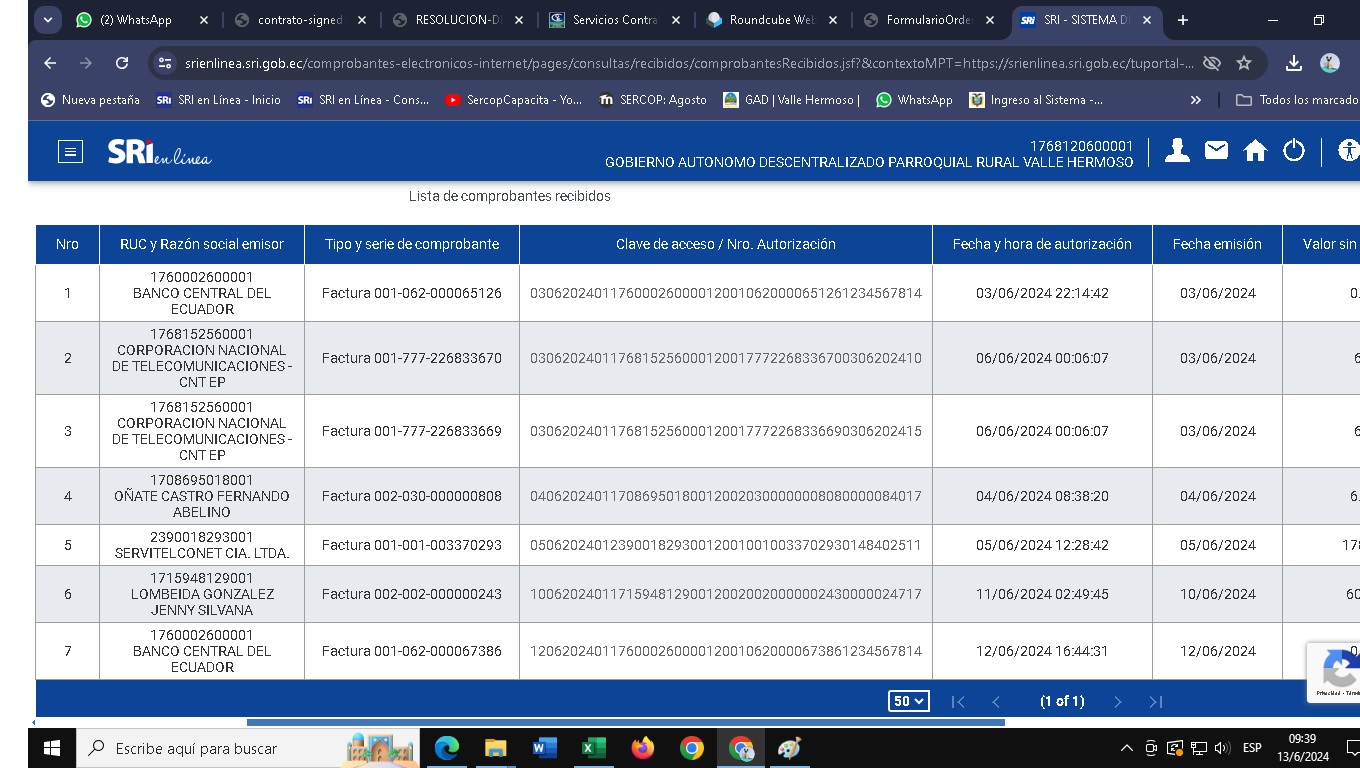
Task: Expand the rows-per-page dropdown showing 50
Action: pos(908,701)
